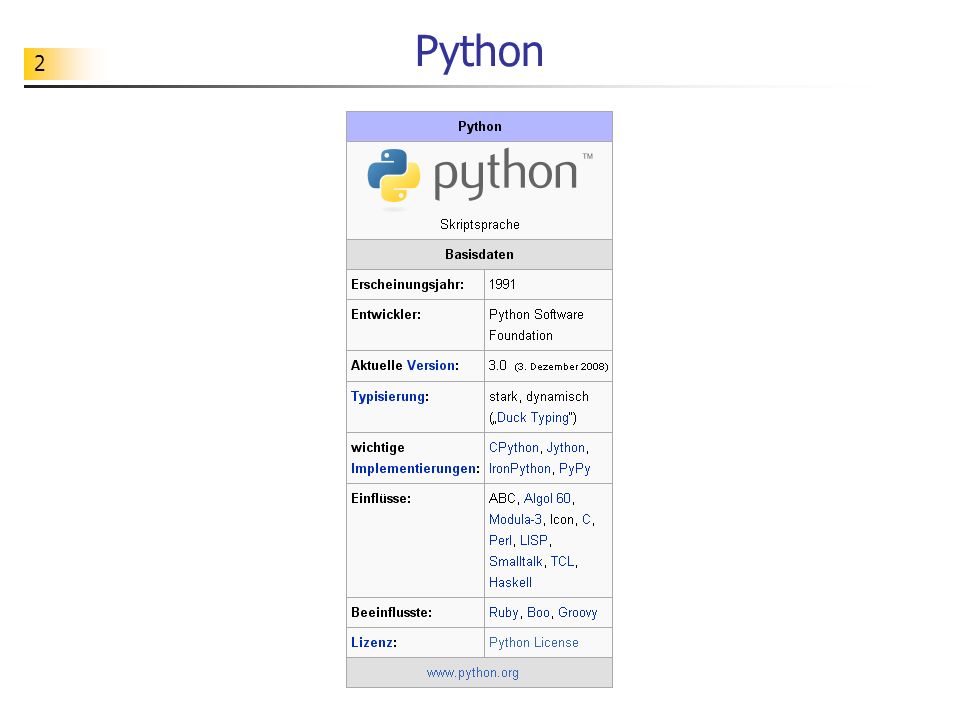
Task: Click Python Software Foundation text
Action: 536,325
